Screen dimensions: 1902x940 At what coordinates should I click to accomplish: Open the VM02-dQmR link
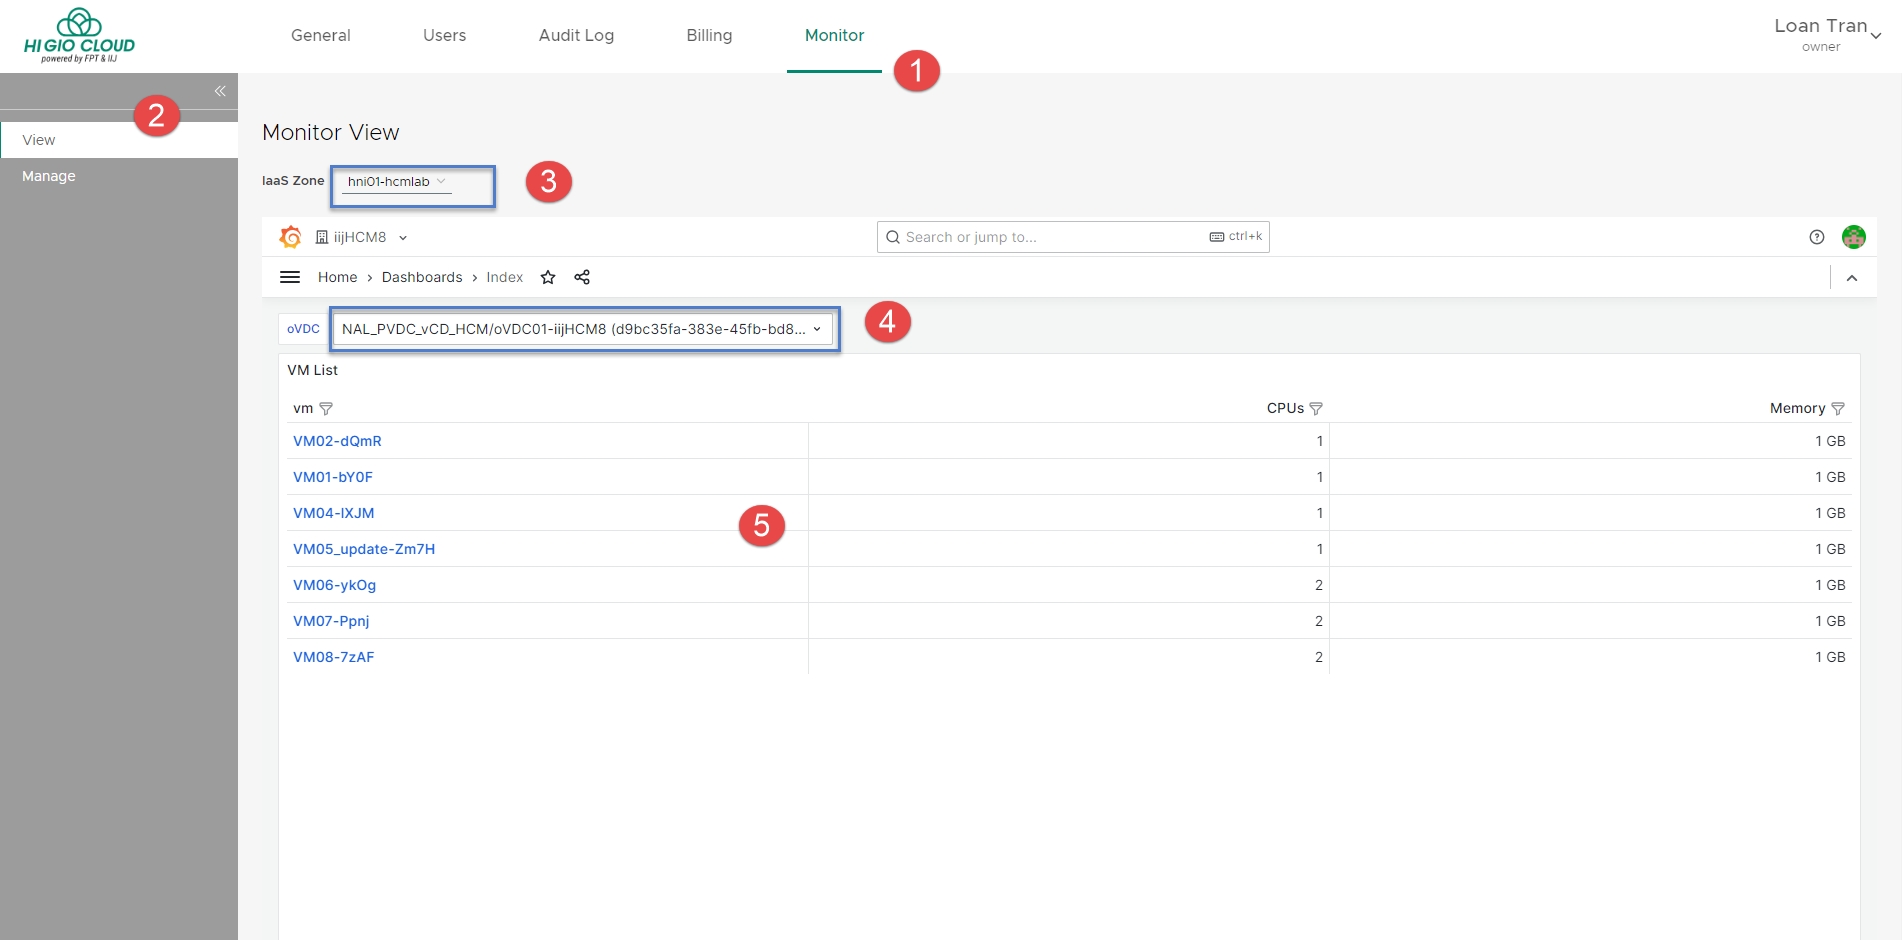pos(337,441)
